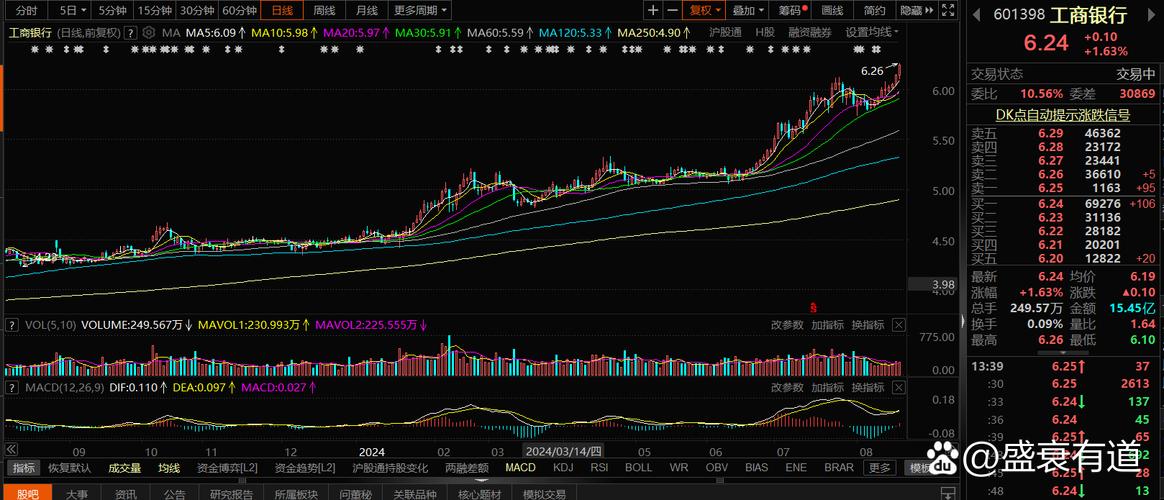Switch to 30分钟 chart period

pyautogui.click(x=197, y=10)
